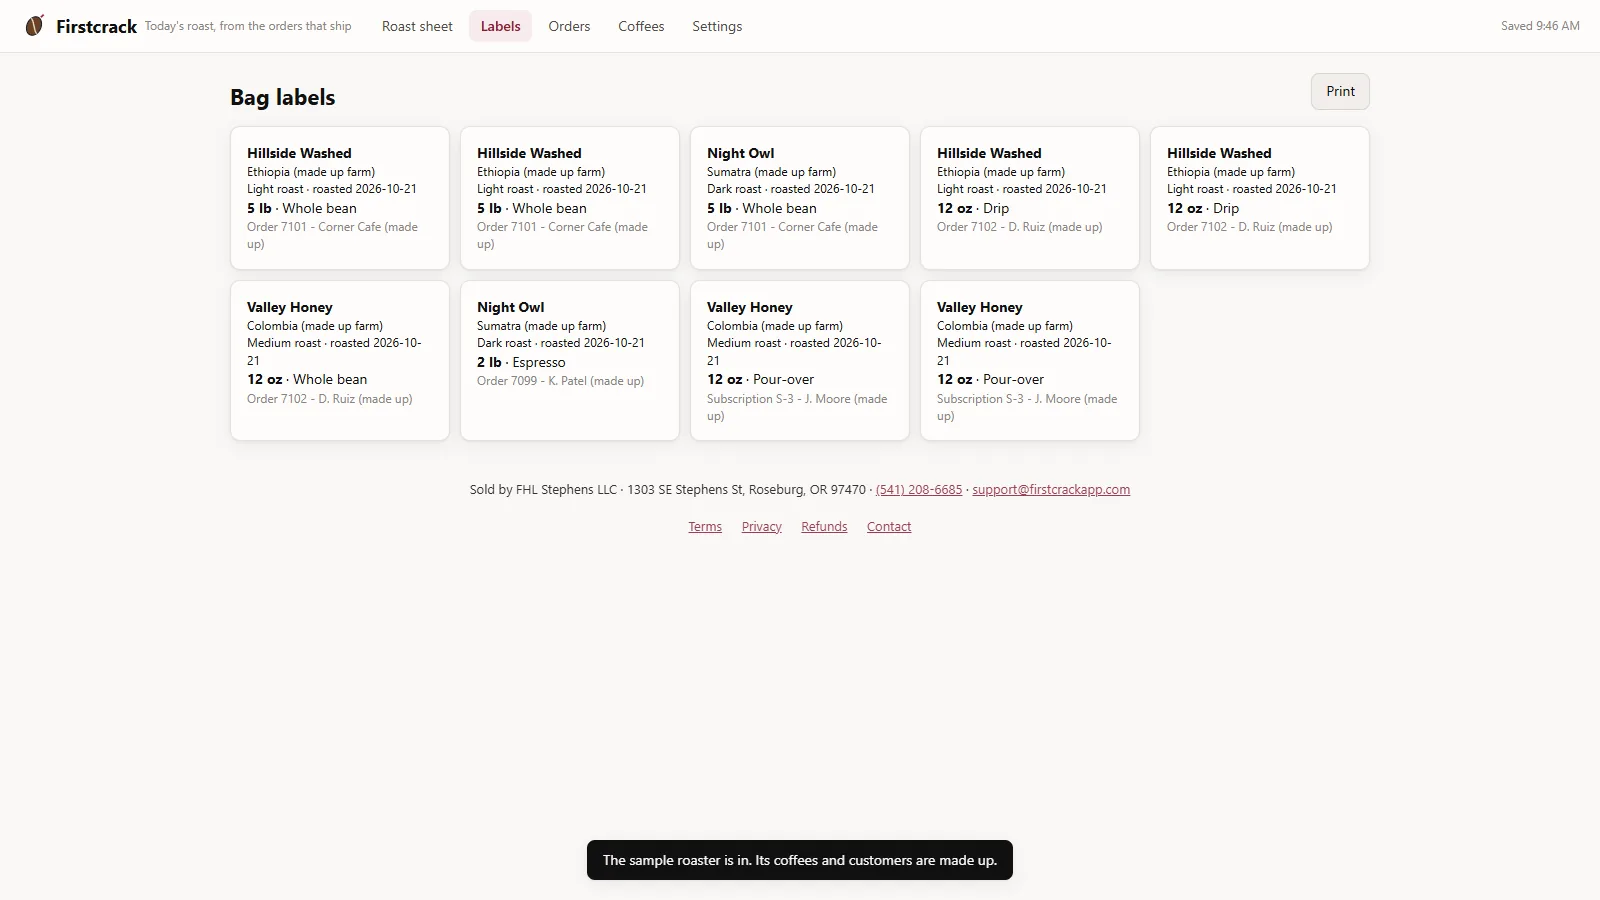The image size is (1600, 900).
Task: Click 'Order 7099 - K. Patel (made up)' text
Action: (x=560, y=381)
